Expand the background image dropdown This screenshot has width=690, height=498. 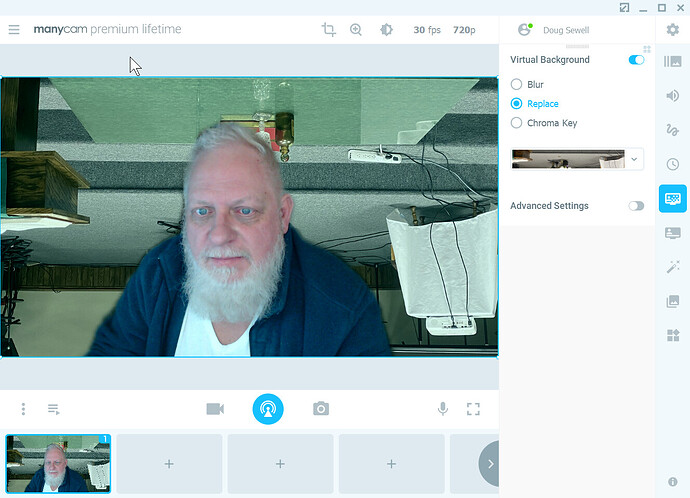tap(634, 159)
